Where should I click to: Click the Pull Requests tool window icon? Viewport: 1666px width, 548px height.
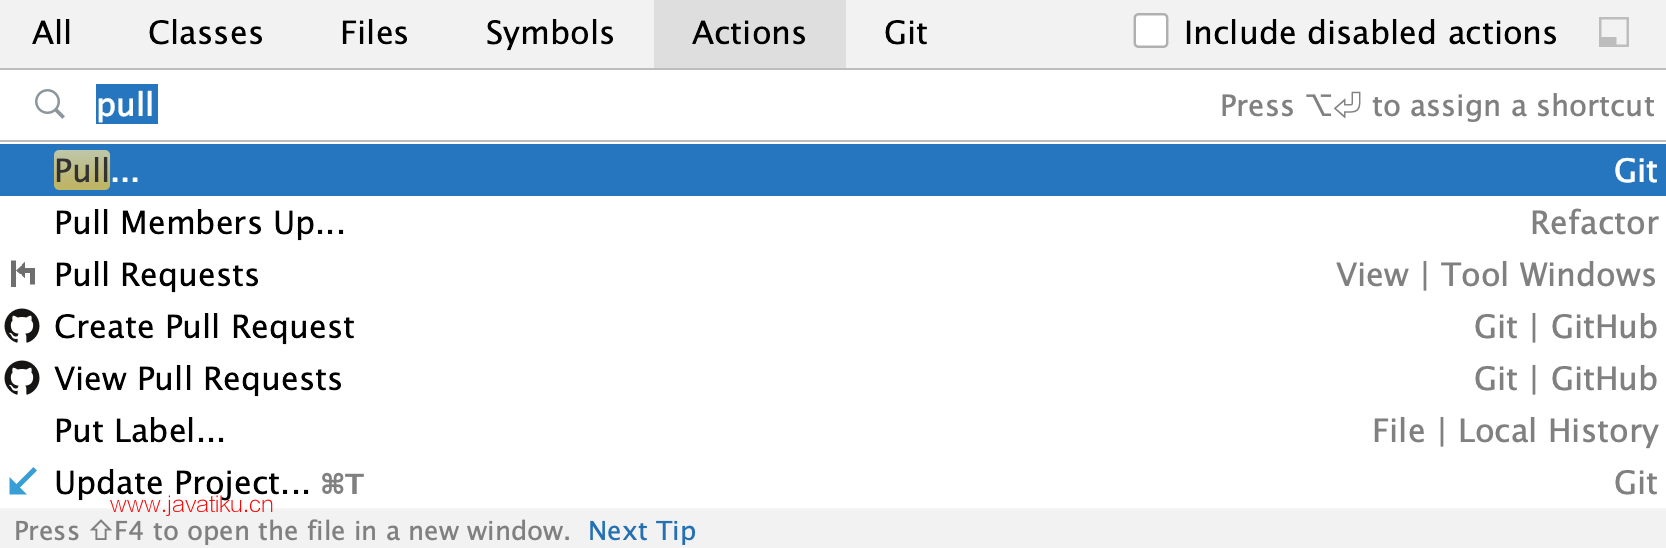[22, 274]
